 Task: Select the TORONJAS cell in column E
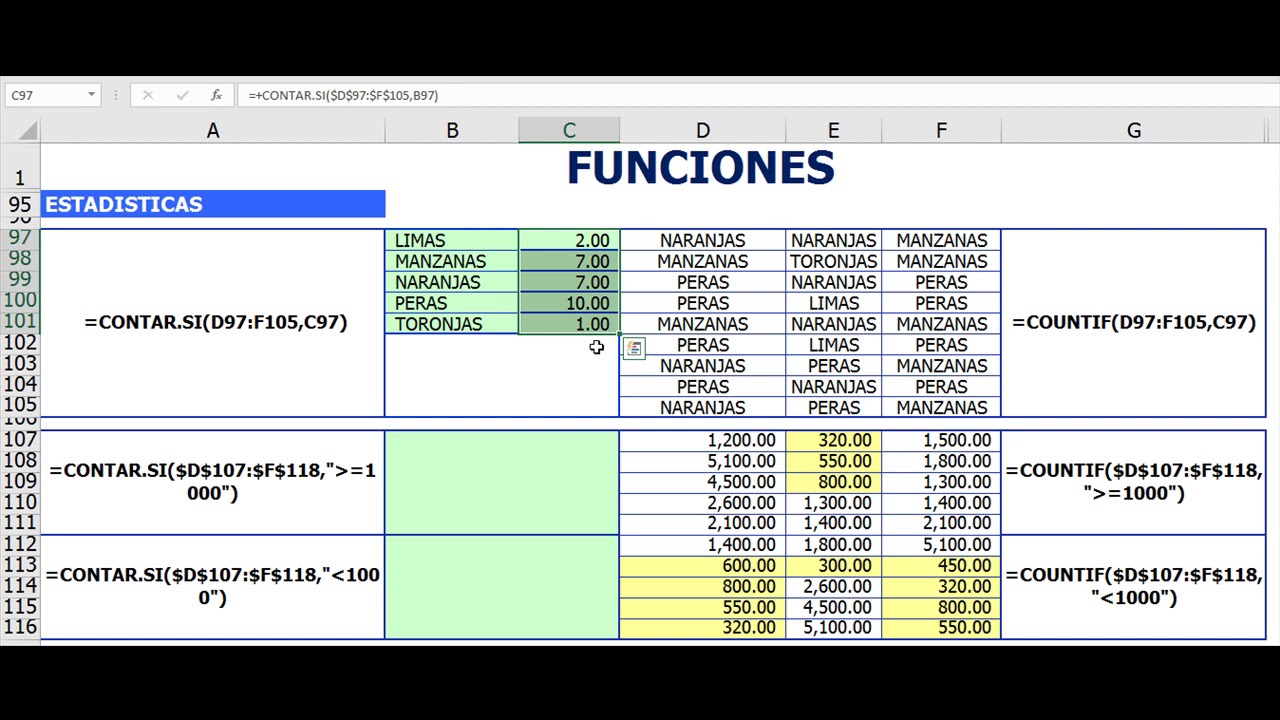pyautogui.click(x=833, y=261)
